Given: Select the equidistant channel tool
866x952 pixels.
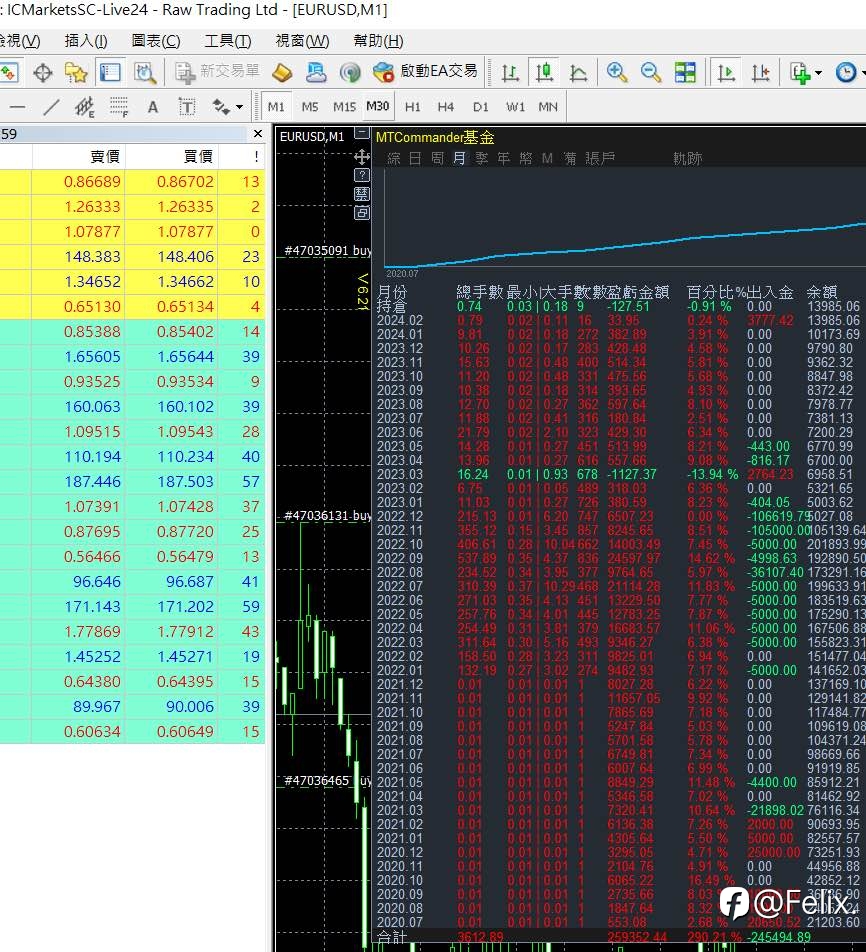Looking at the screenshot, I should pyautogui.click(x=85, y=107).
